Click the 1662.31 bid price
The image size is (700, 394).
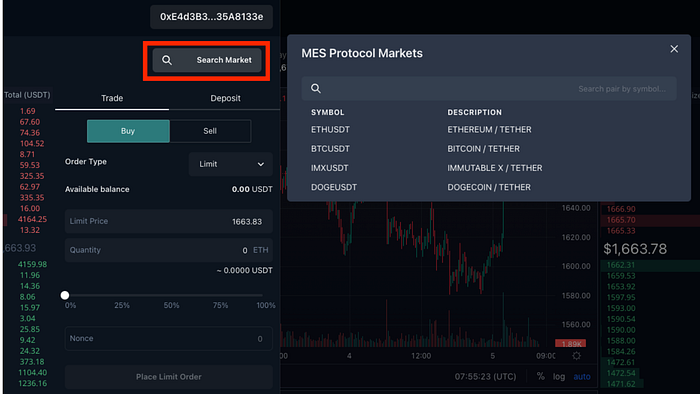[621, 265]
